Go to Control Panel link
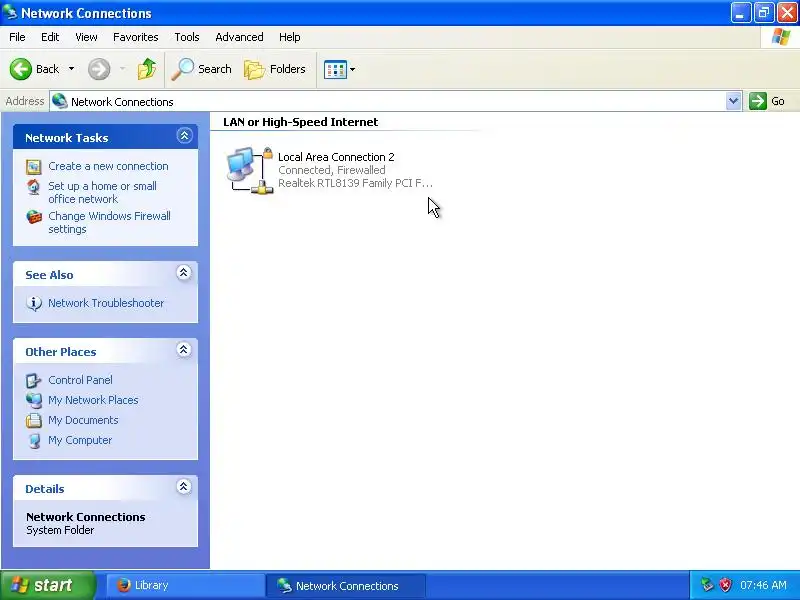 tap(80, 381)
